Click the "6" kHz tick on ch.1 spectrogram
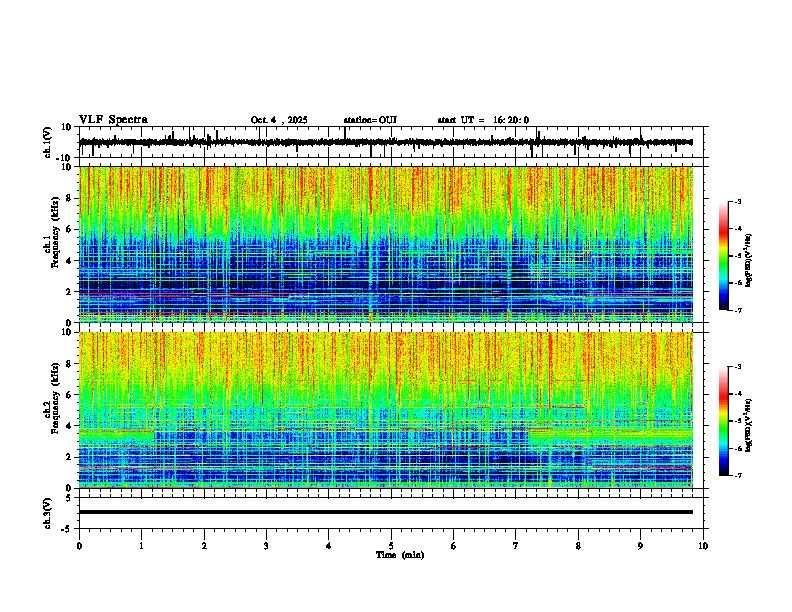Image resolution: width=792 pixels, height=612 pixels. coord(70,229)
